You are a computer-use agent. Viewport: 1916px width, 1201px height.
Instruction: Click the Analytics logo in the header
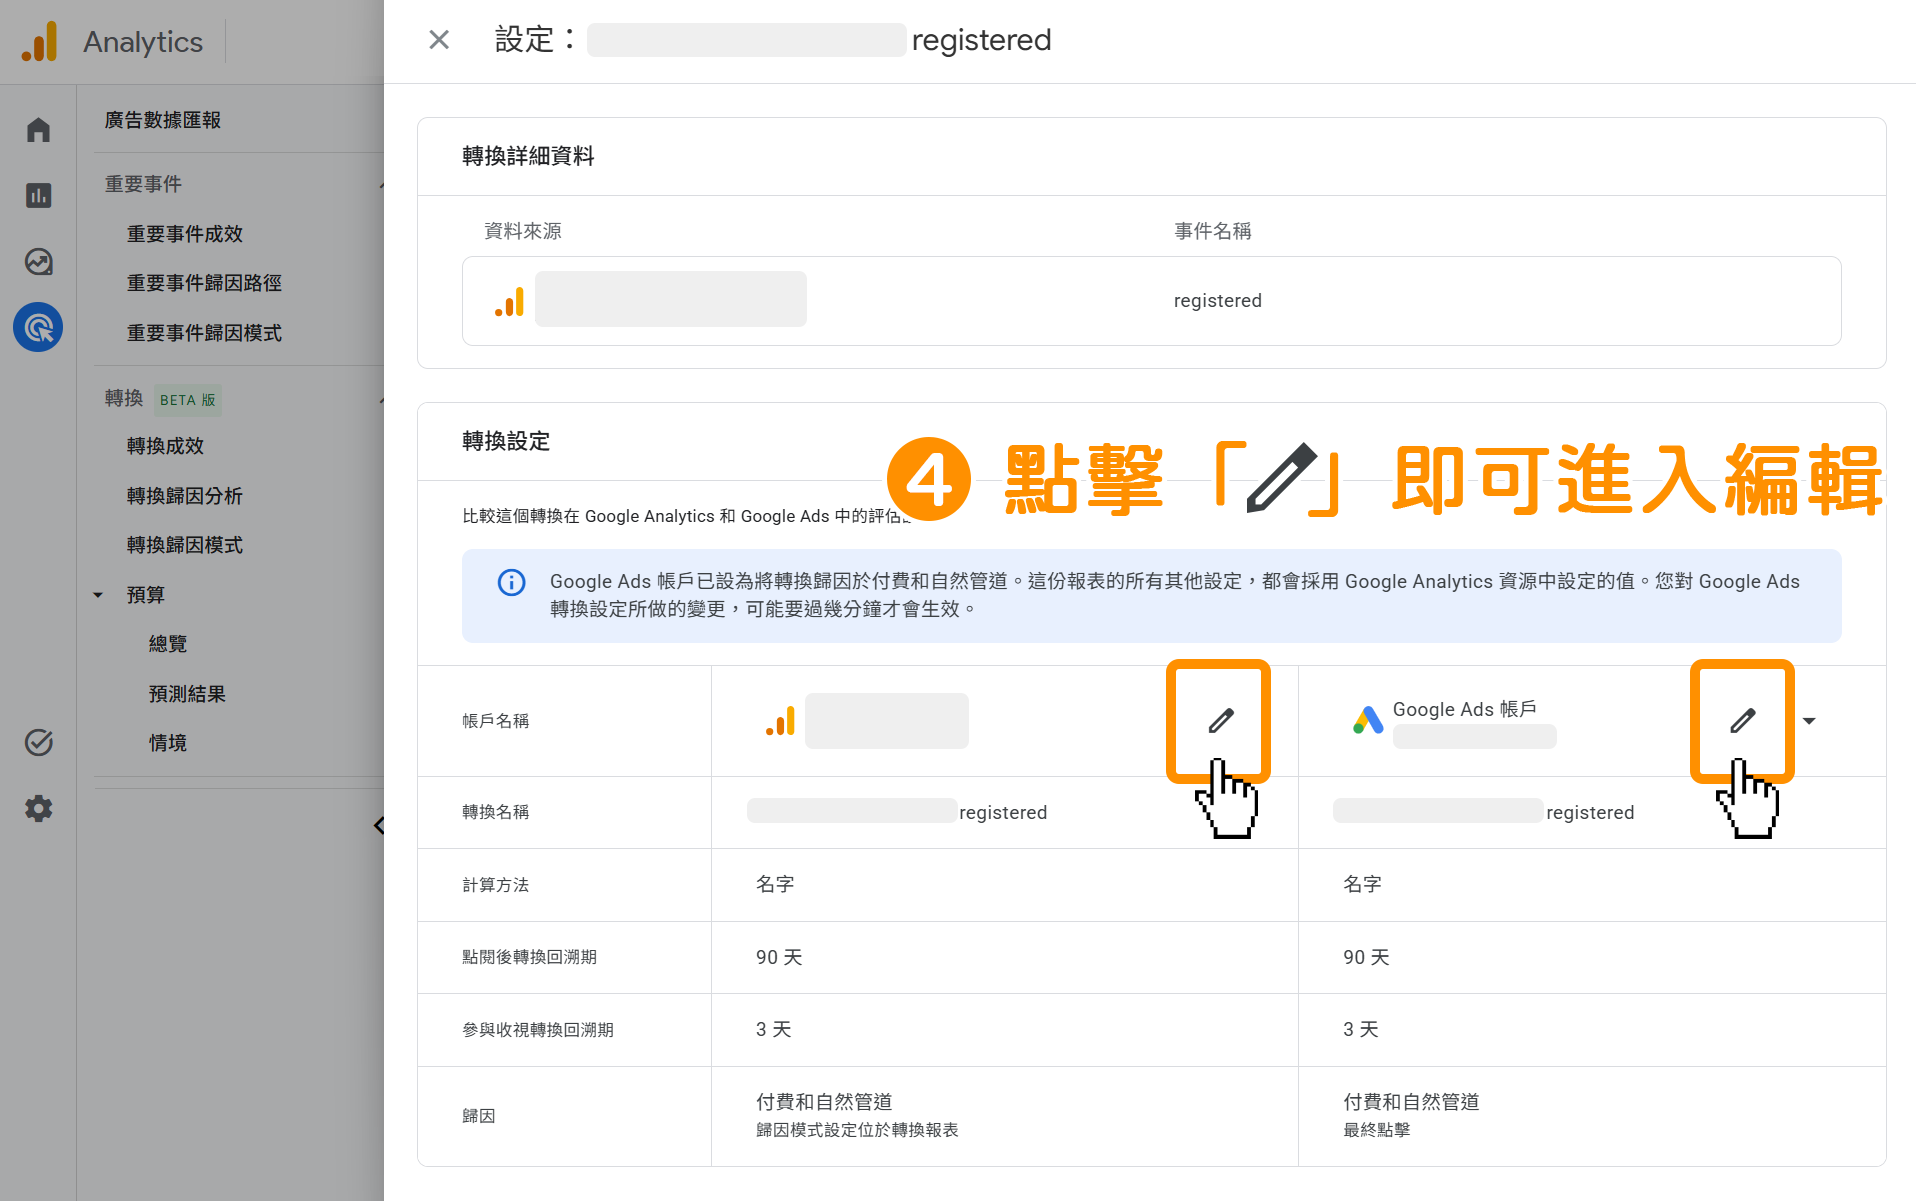click(40, 41)
